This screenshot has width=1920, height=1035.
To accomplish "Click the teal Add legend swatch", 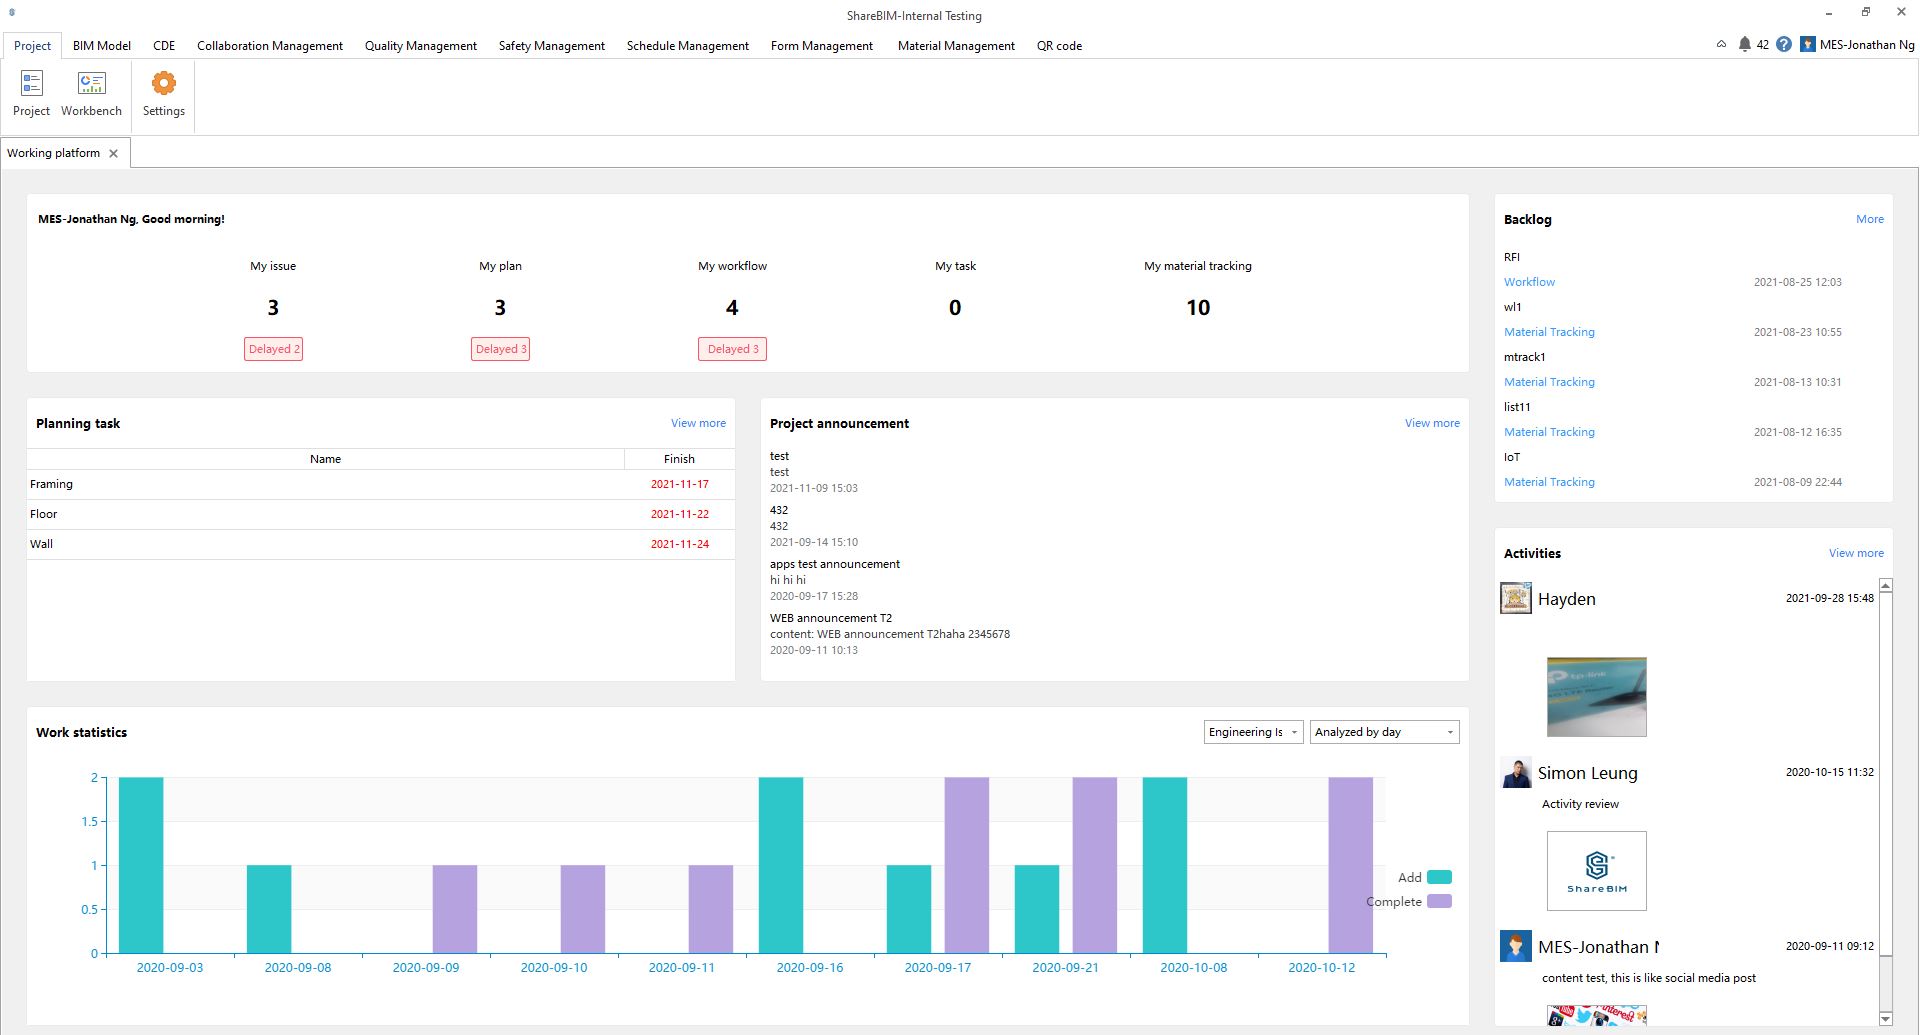I will pos(1439,877).
